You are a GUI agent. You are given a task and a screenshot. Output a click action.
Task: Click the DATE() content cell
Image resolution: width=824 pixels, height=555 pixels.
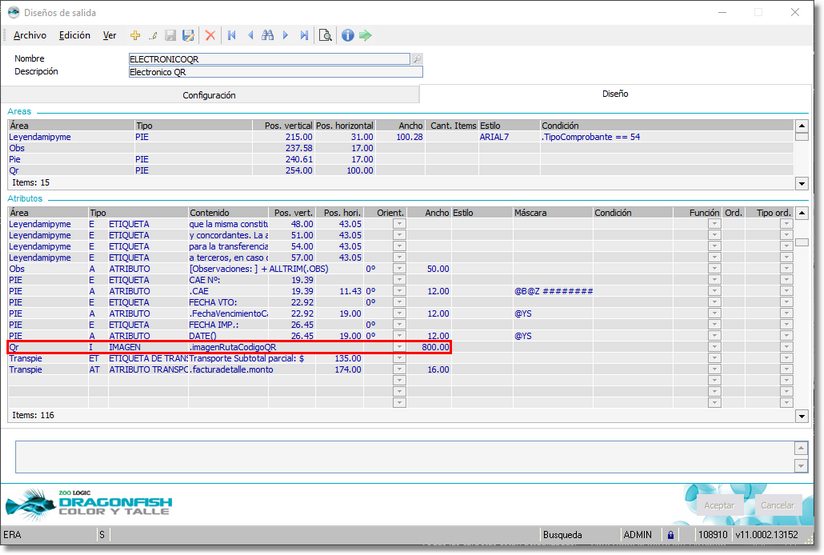point(228,335)
